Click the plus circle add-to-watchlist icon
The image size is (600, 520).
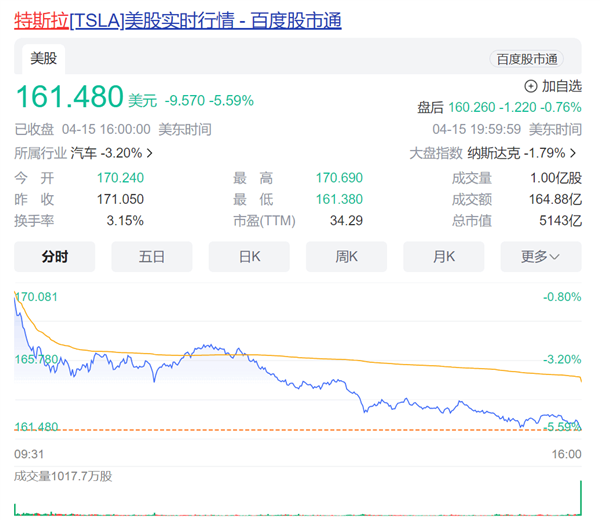pos(530,86)
